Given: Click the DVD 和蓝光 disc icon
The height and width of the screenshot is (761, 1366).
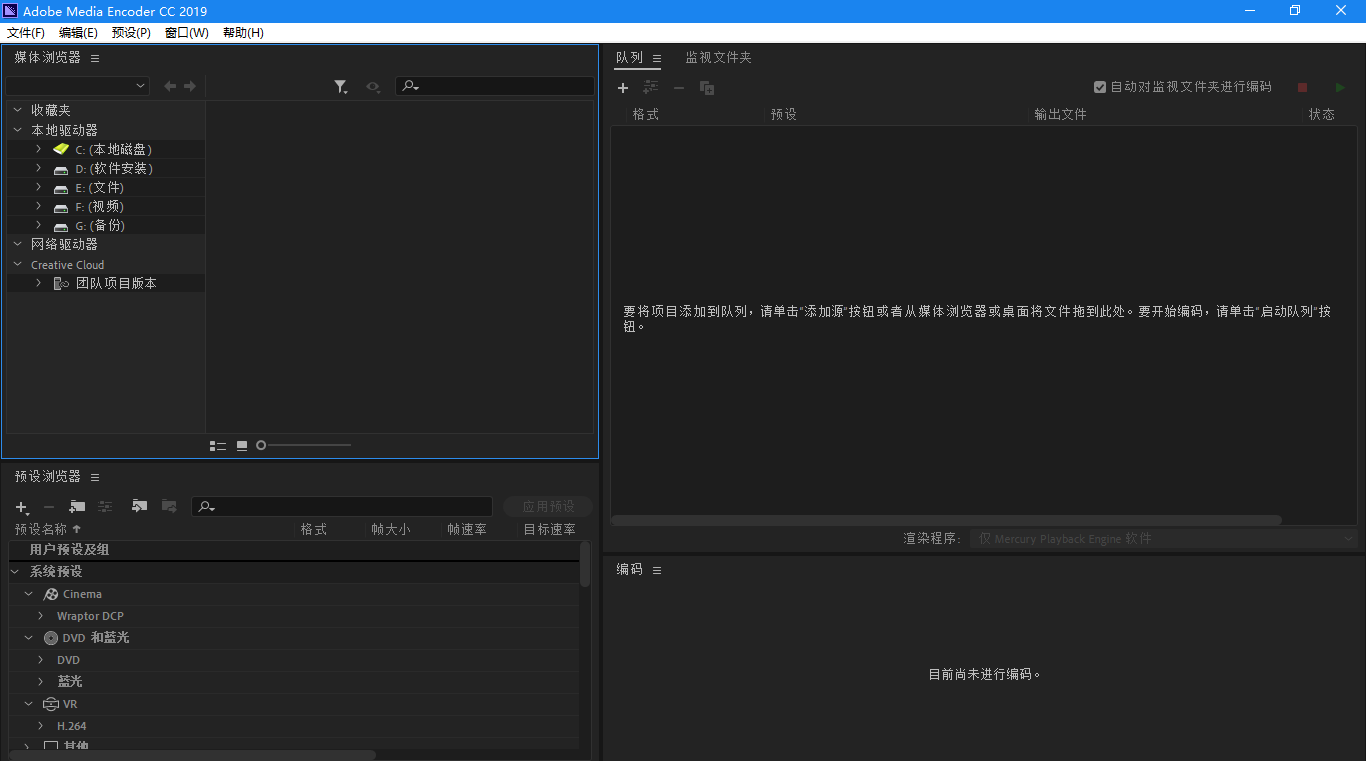Looking at the screenshot, I should pos(51,638).
